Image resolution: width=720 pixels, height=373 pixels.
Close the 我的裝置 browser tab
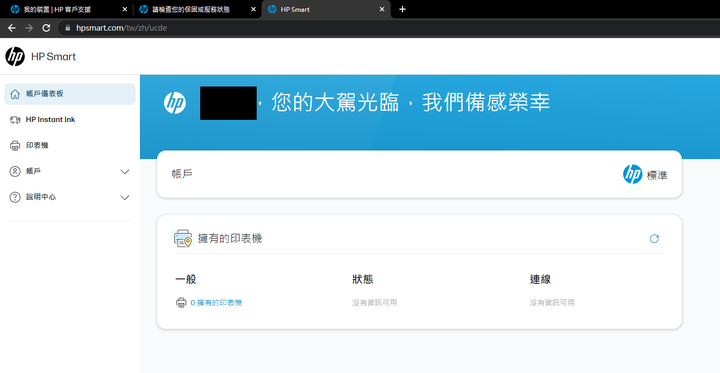point(124,9)
